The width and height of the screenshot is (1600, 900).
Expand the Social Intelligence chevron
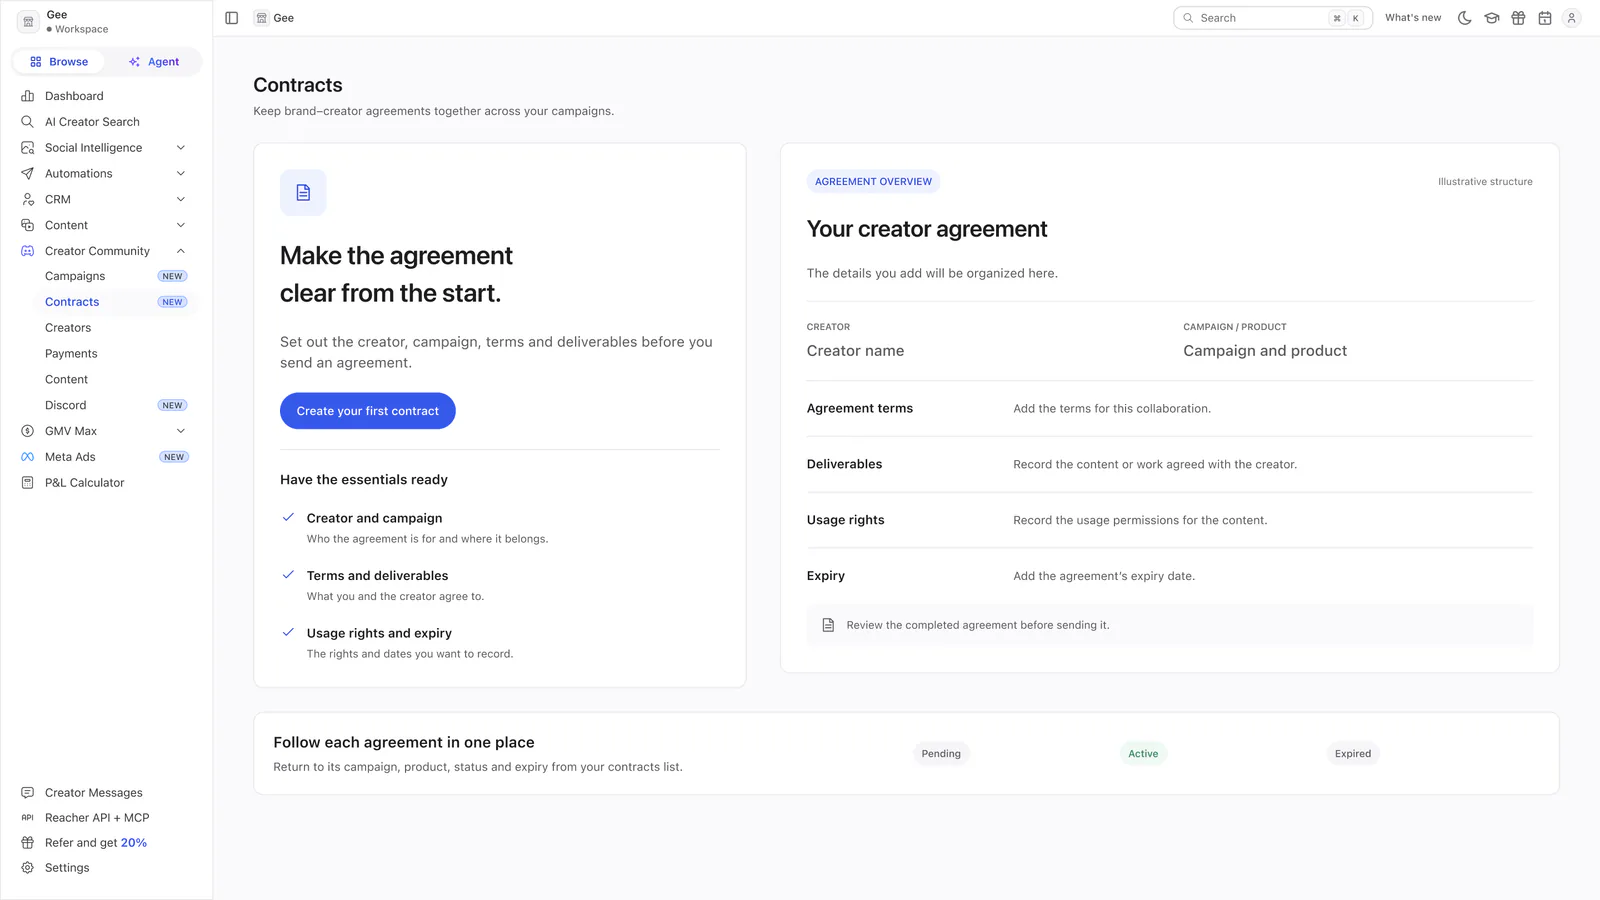click(181, 148)
